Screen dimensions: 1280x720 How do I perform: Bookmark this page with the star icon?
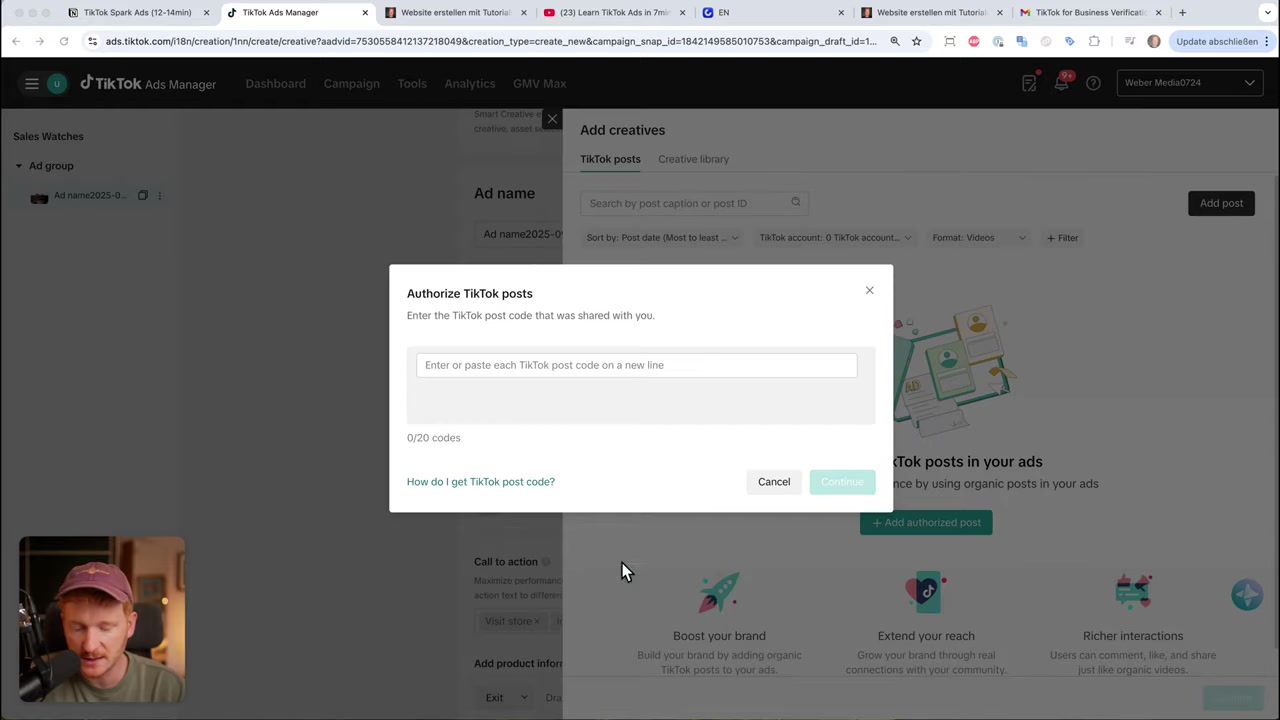click(x=916, y=41)
